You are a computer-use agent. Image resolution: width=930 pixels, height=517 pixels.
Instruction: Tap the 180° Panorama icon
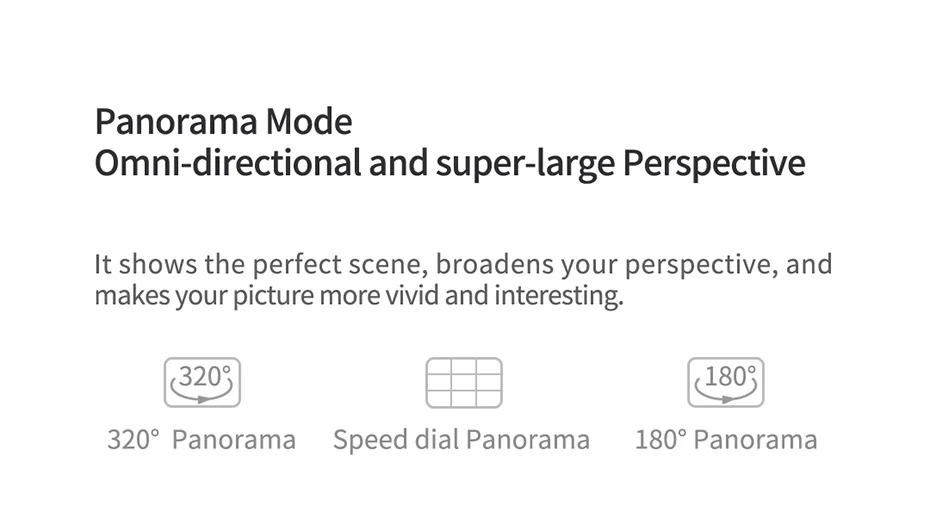pyautogui.click(x=725, y=382)
